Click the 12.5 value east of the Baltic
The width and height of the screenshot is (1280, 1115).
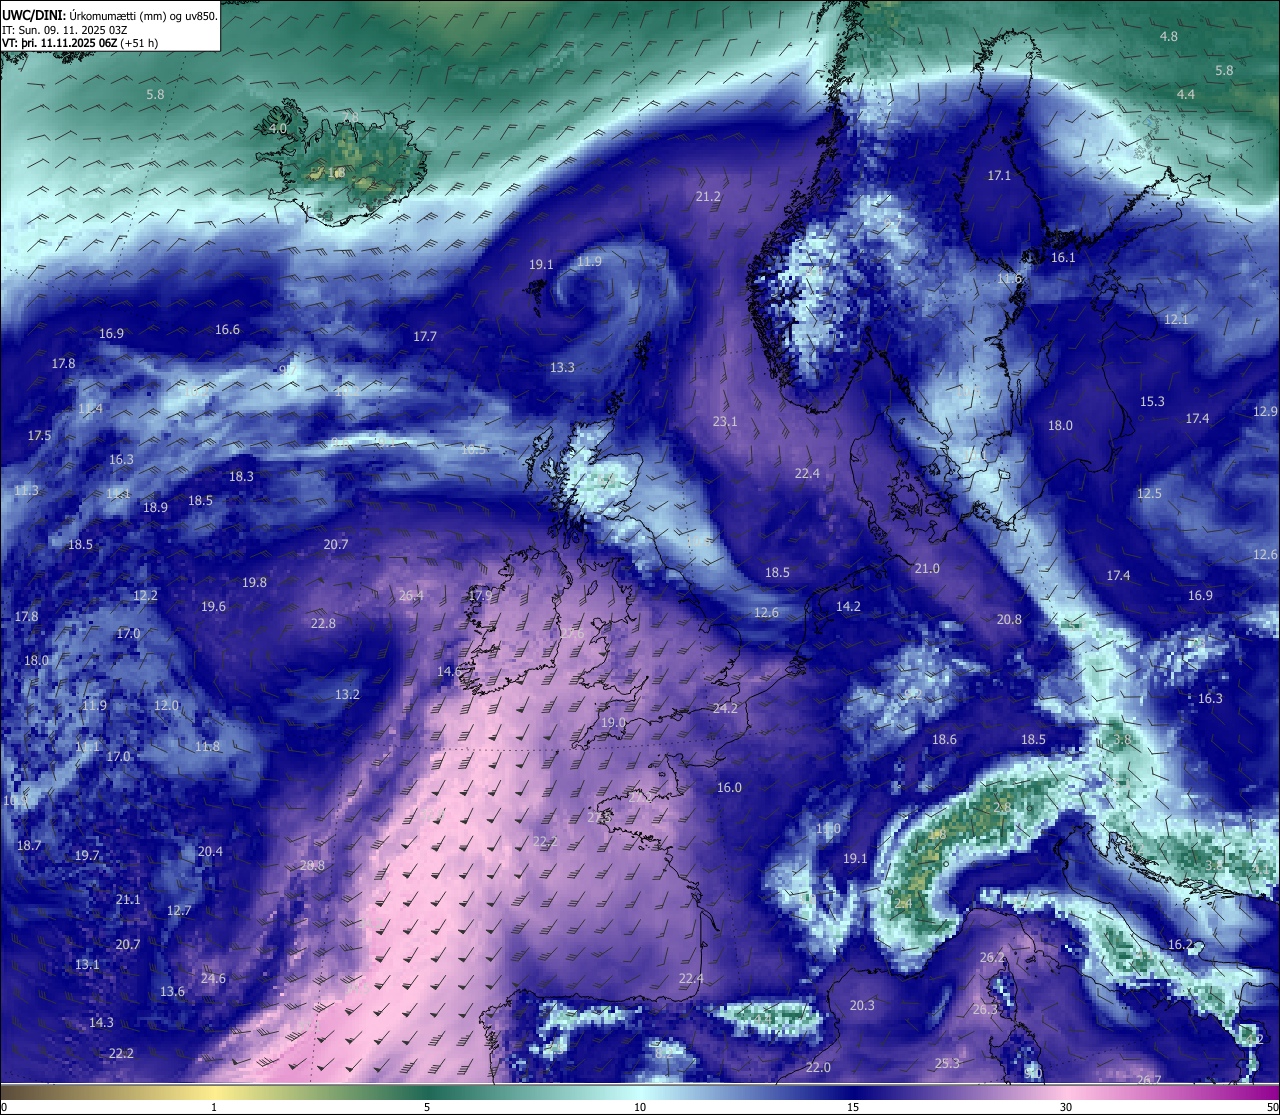(1149, 493)
